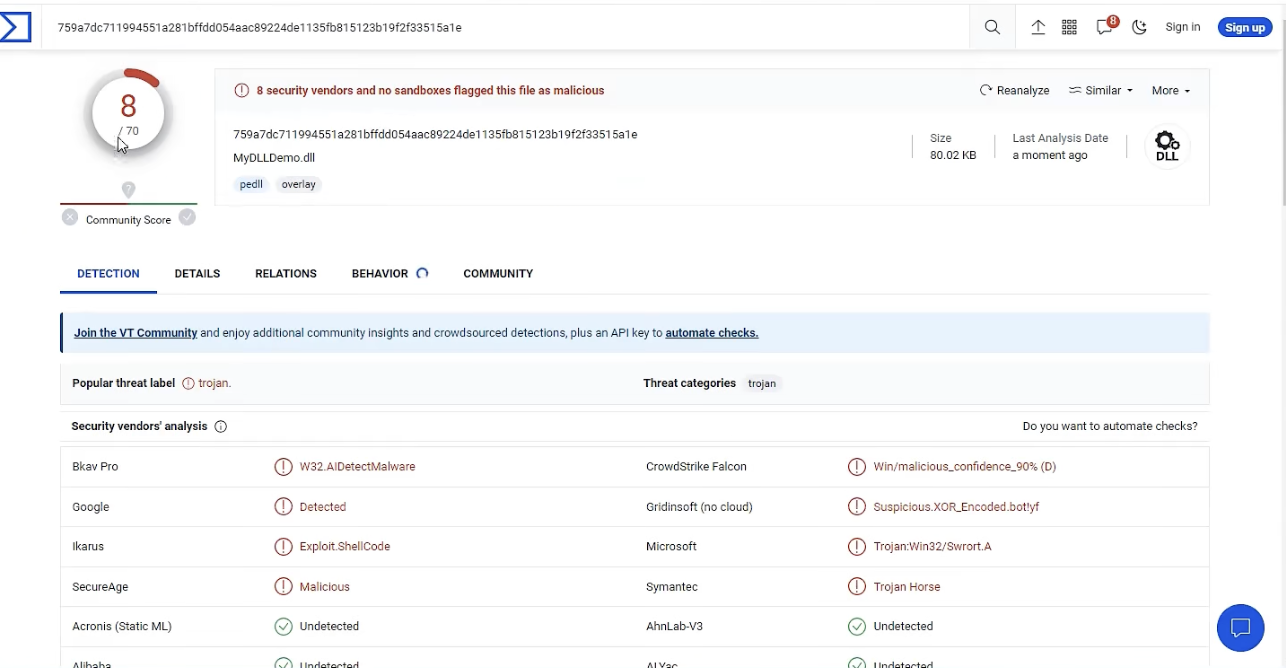Click the automate checks link
The image size is (1286, 668).
tap(712, 333)
